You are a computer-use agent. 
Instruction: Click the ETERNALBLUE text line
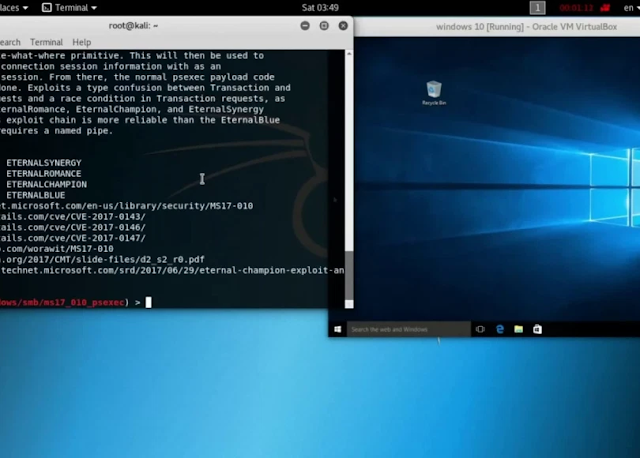coord(36,195)
